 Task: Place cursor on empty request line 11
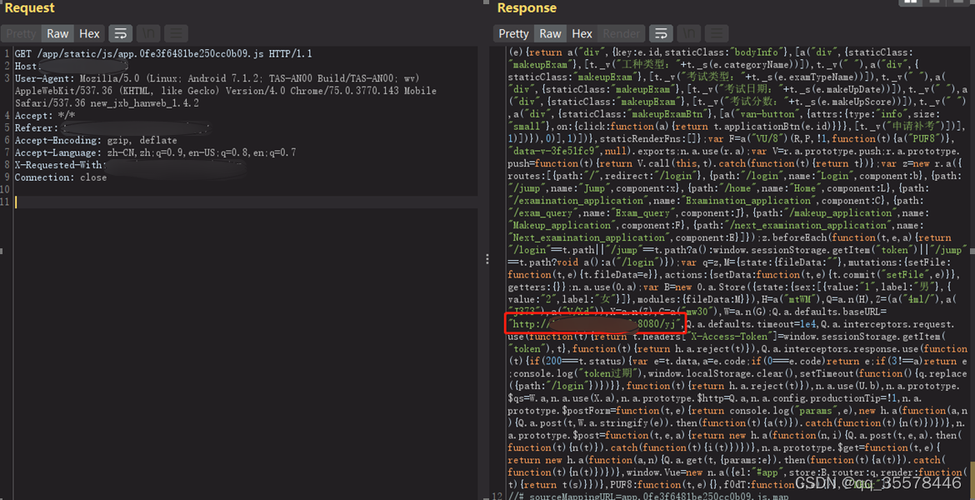point(246,202)
